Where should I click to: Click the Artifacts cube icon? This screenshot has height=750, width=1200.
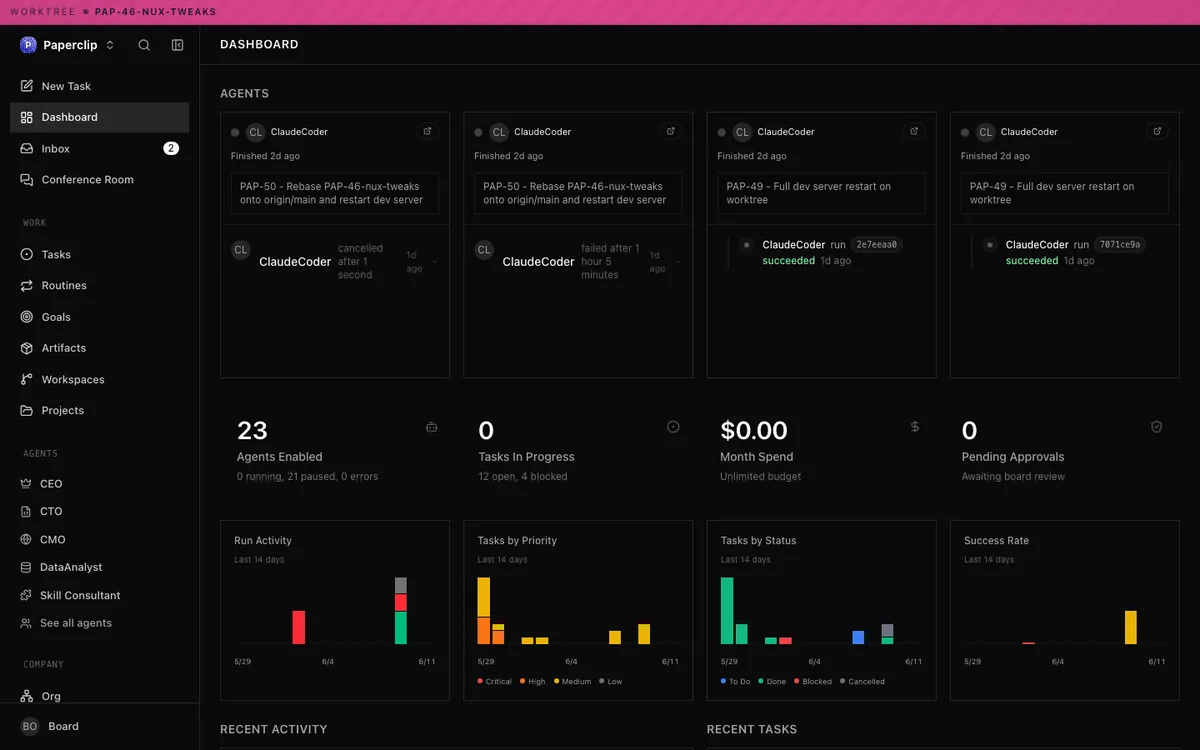click(27, 348)
